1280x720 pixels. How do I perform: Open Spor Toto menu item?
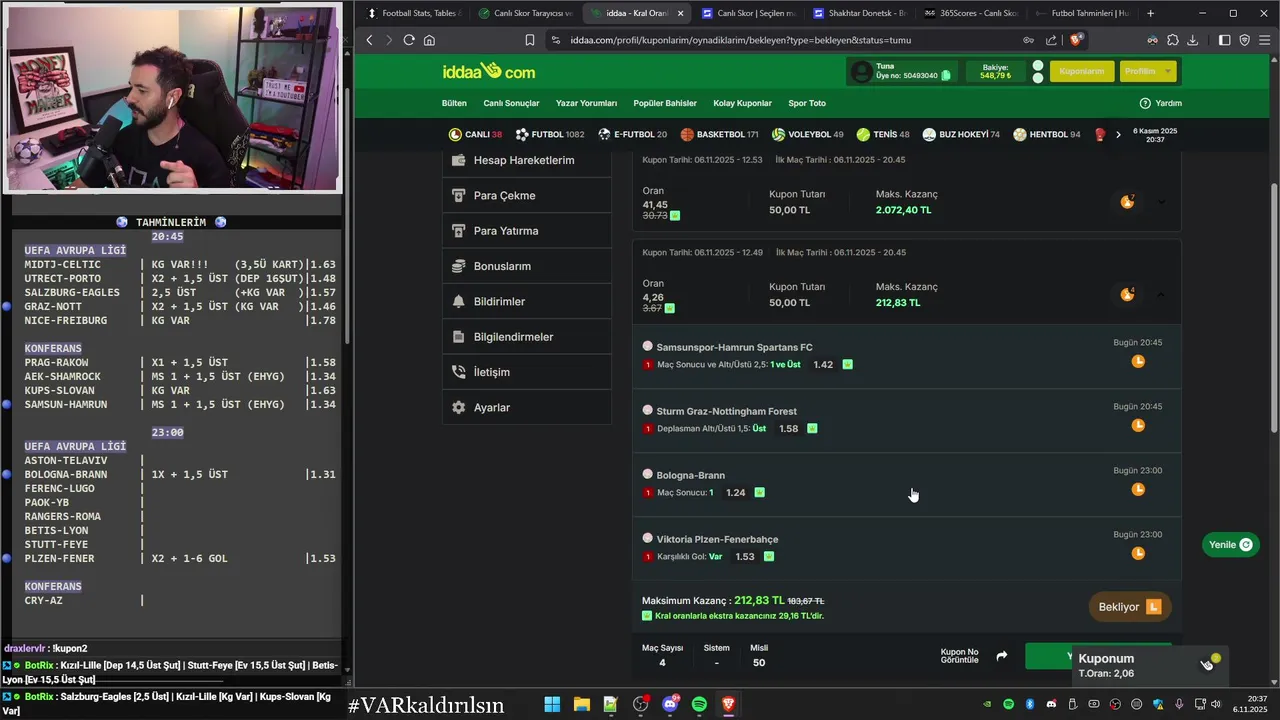(x=807, y=103)
